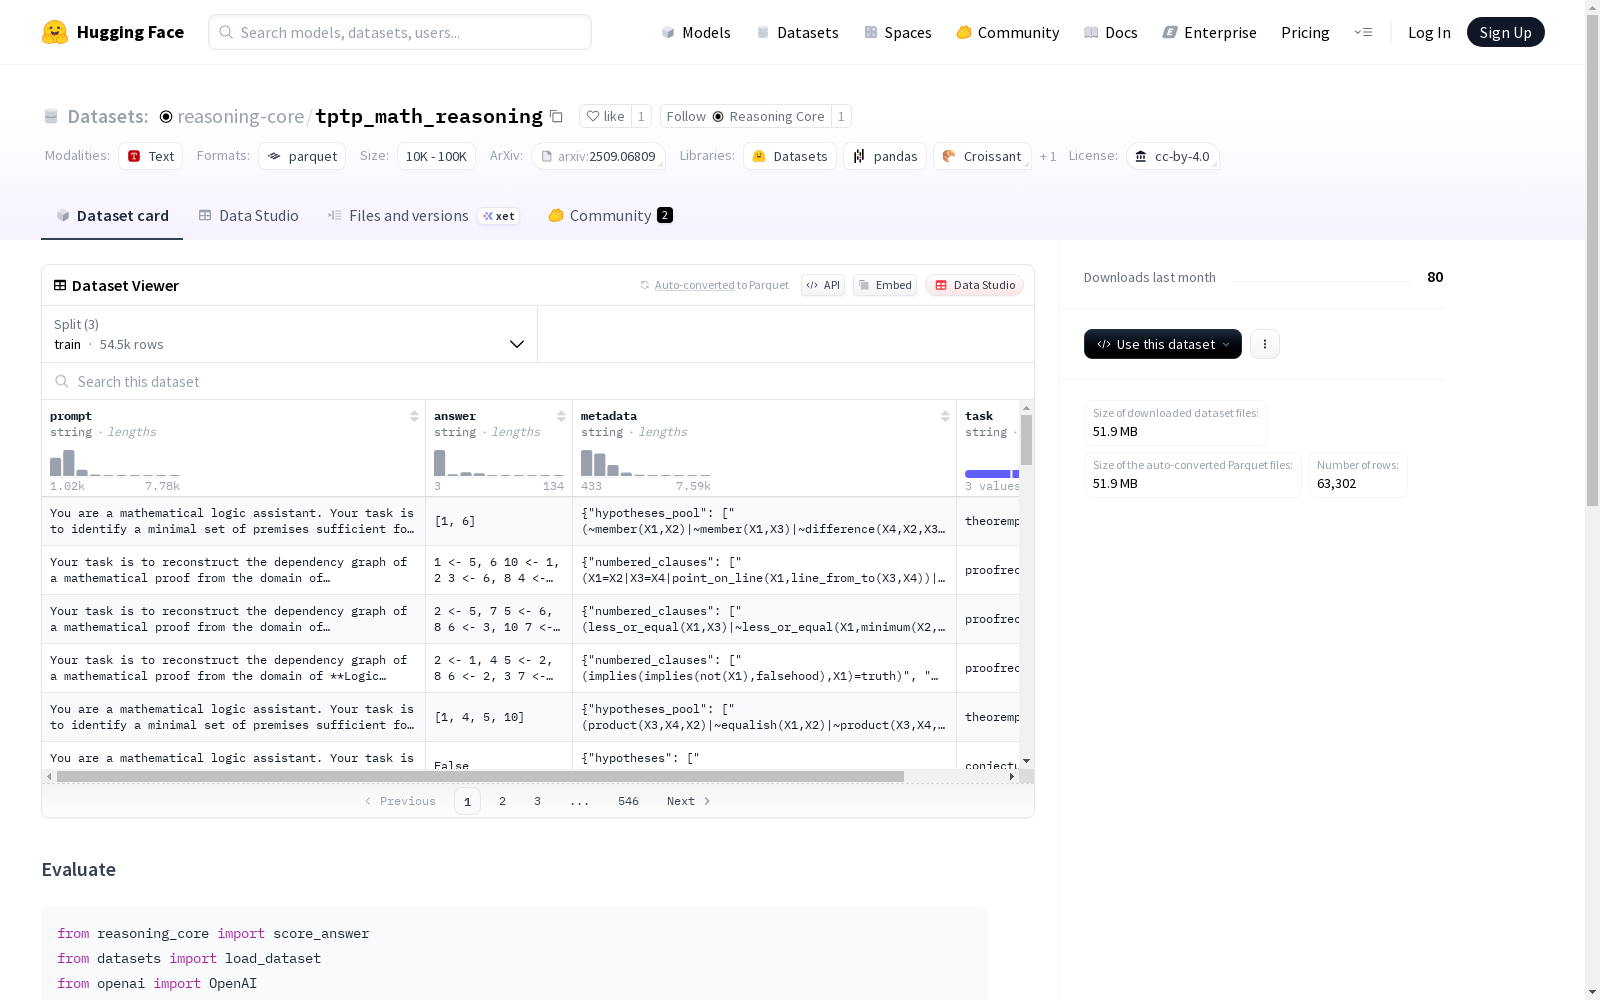Click the Sign Up button
This screenshot has width=1600, height=1000.
coord(1505,32)
